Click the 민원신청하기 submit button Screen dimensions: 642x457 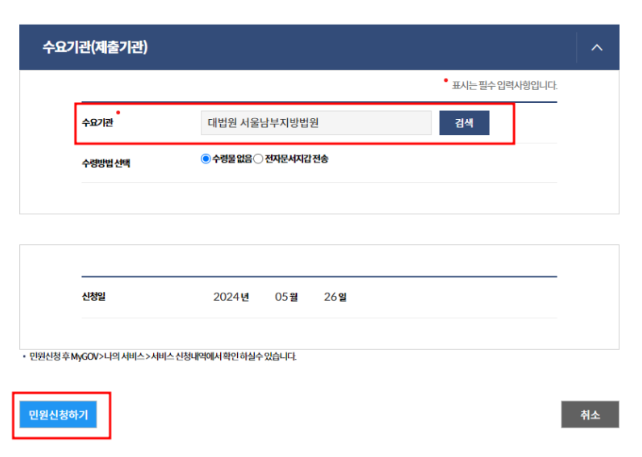coord(58,414)
